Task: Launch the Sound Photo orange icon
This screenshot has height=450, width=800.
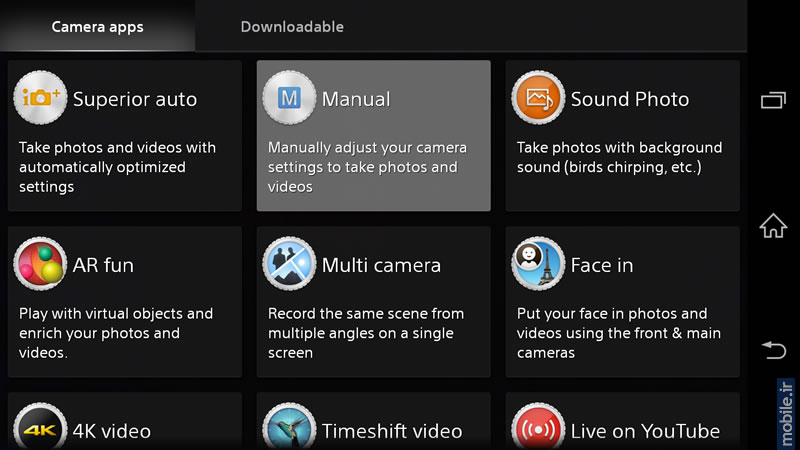Action: click(538, 97)
